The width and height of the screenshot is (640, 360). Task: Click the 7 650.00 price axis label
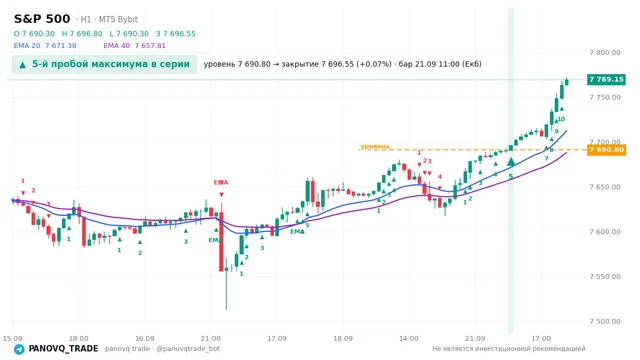pyautogui.click(x=604, y=187)
